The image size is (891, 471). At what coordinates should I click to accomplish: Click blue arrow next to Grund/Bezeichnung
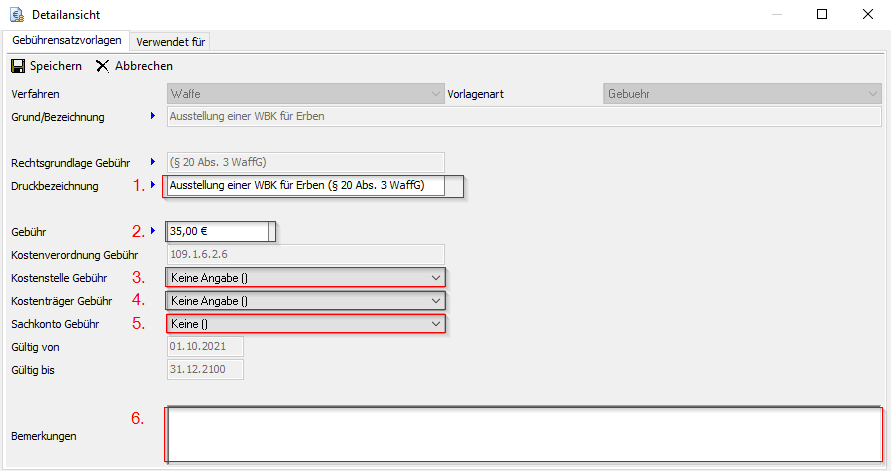[x=153, y=116]
